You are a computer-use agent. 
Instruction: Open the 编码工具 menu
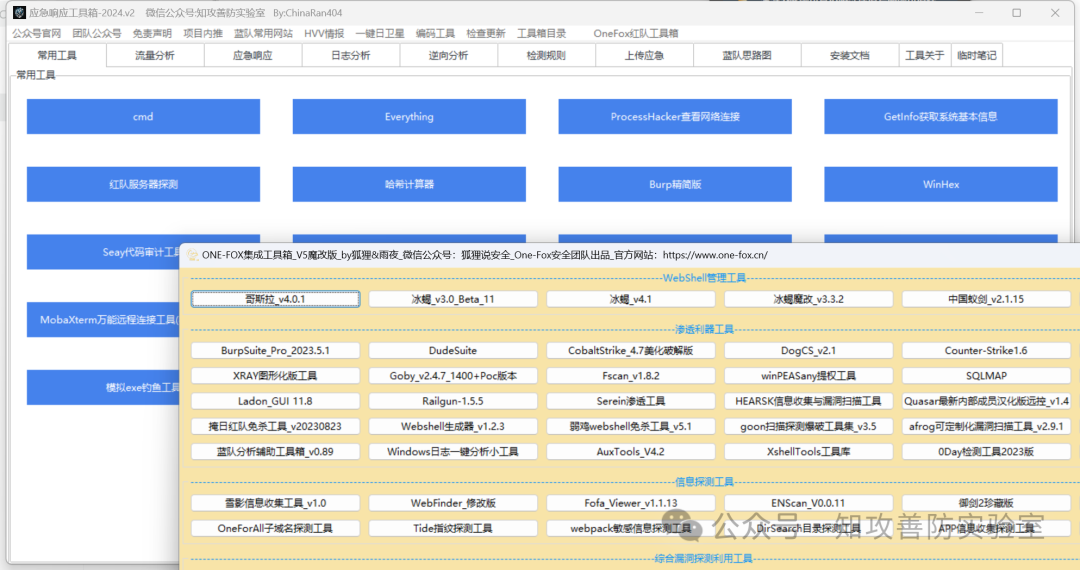(x=435, y=33)
